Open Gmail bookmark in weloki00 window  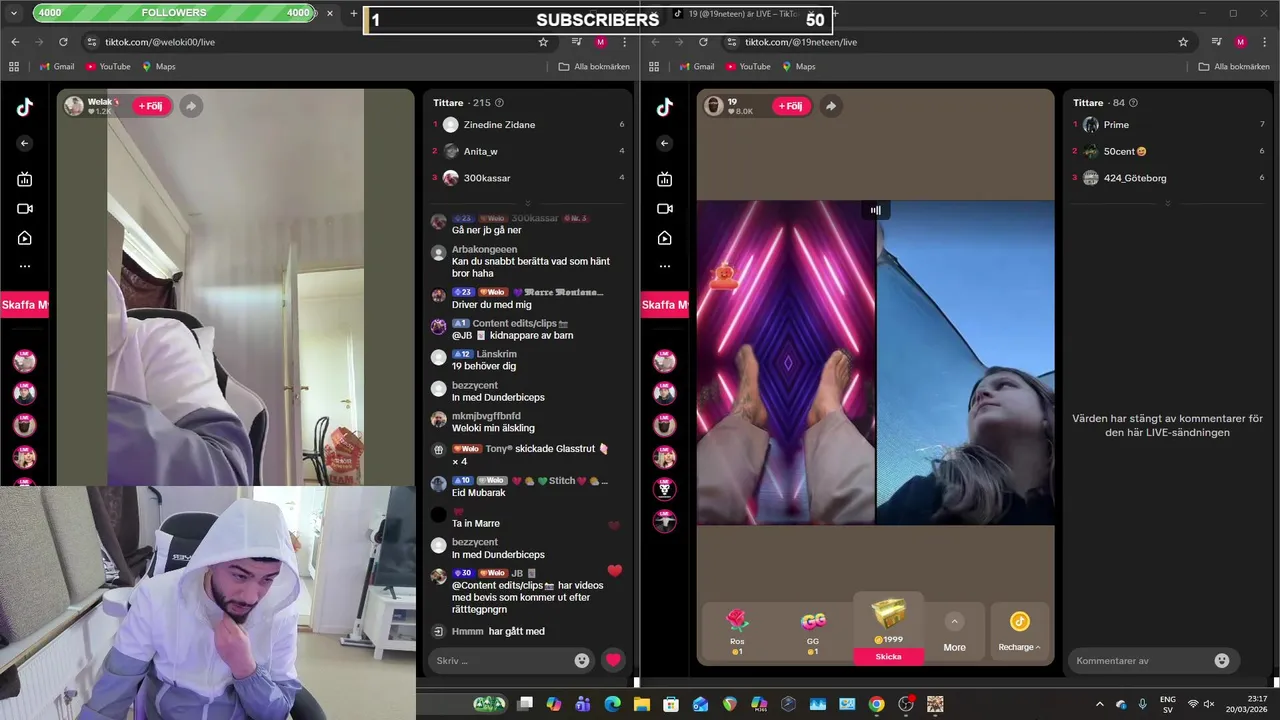click(57, 66)
